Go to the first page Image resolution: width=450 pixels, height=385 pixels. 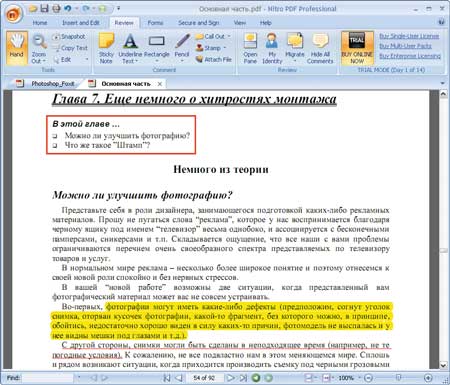pyautogui.click(x=167, y=378)
